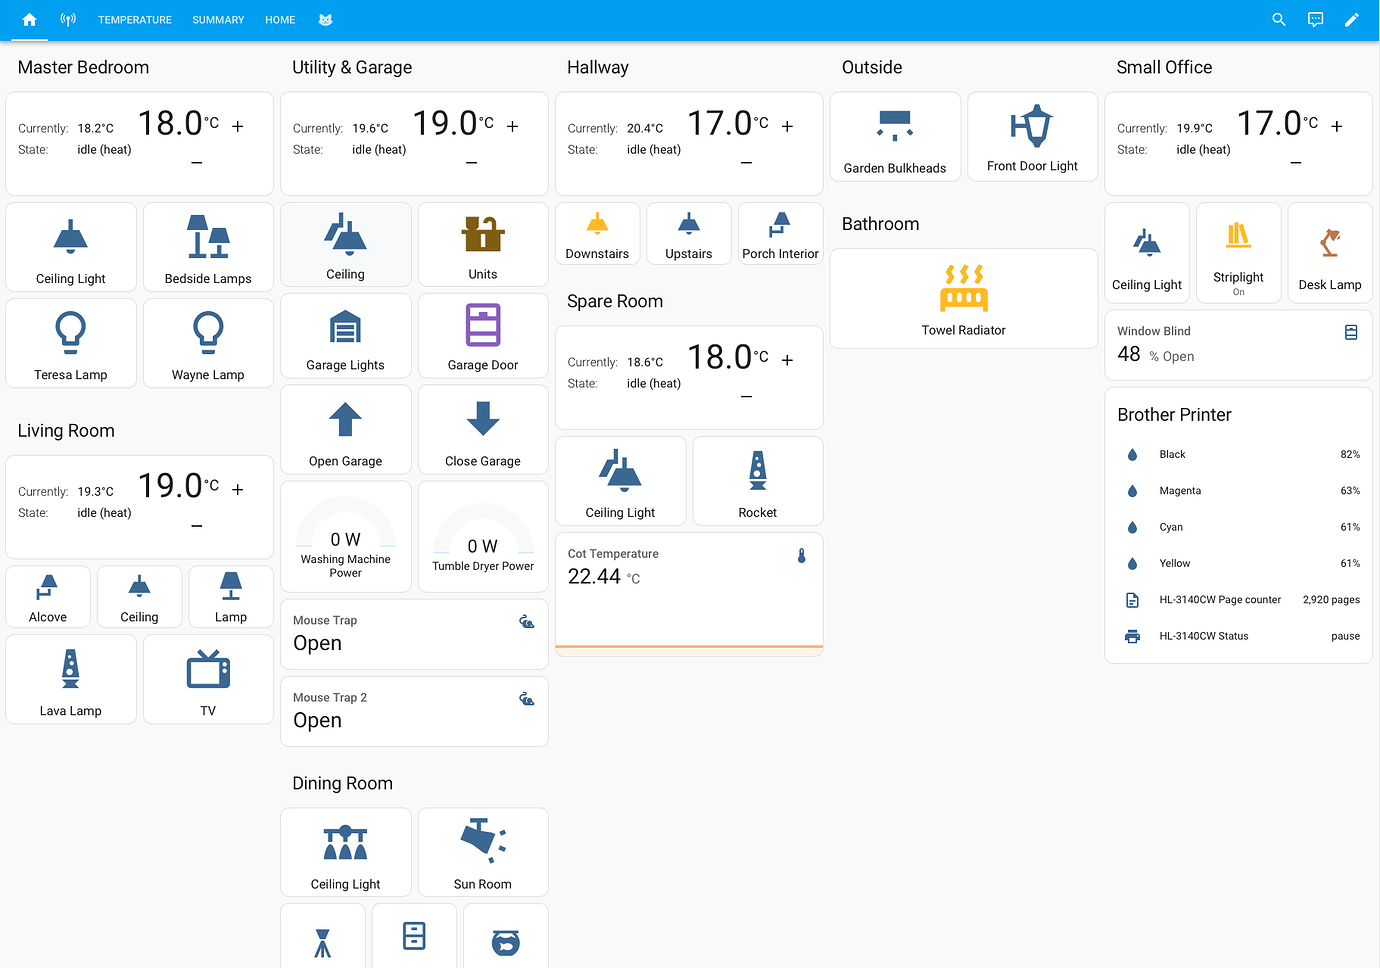Open Tumble Dryer Power gauge
This screenshot has width=1380, height=968.
[483, 537]
